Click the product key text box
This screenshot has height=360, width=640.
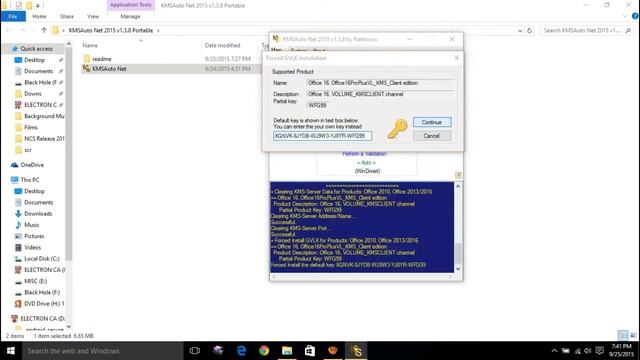click(322, 136)
